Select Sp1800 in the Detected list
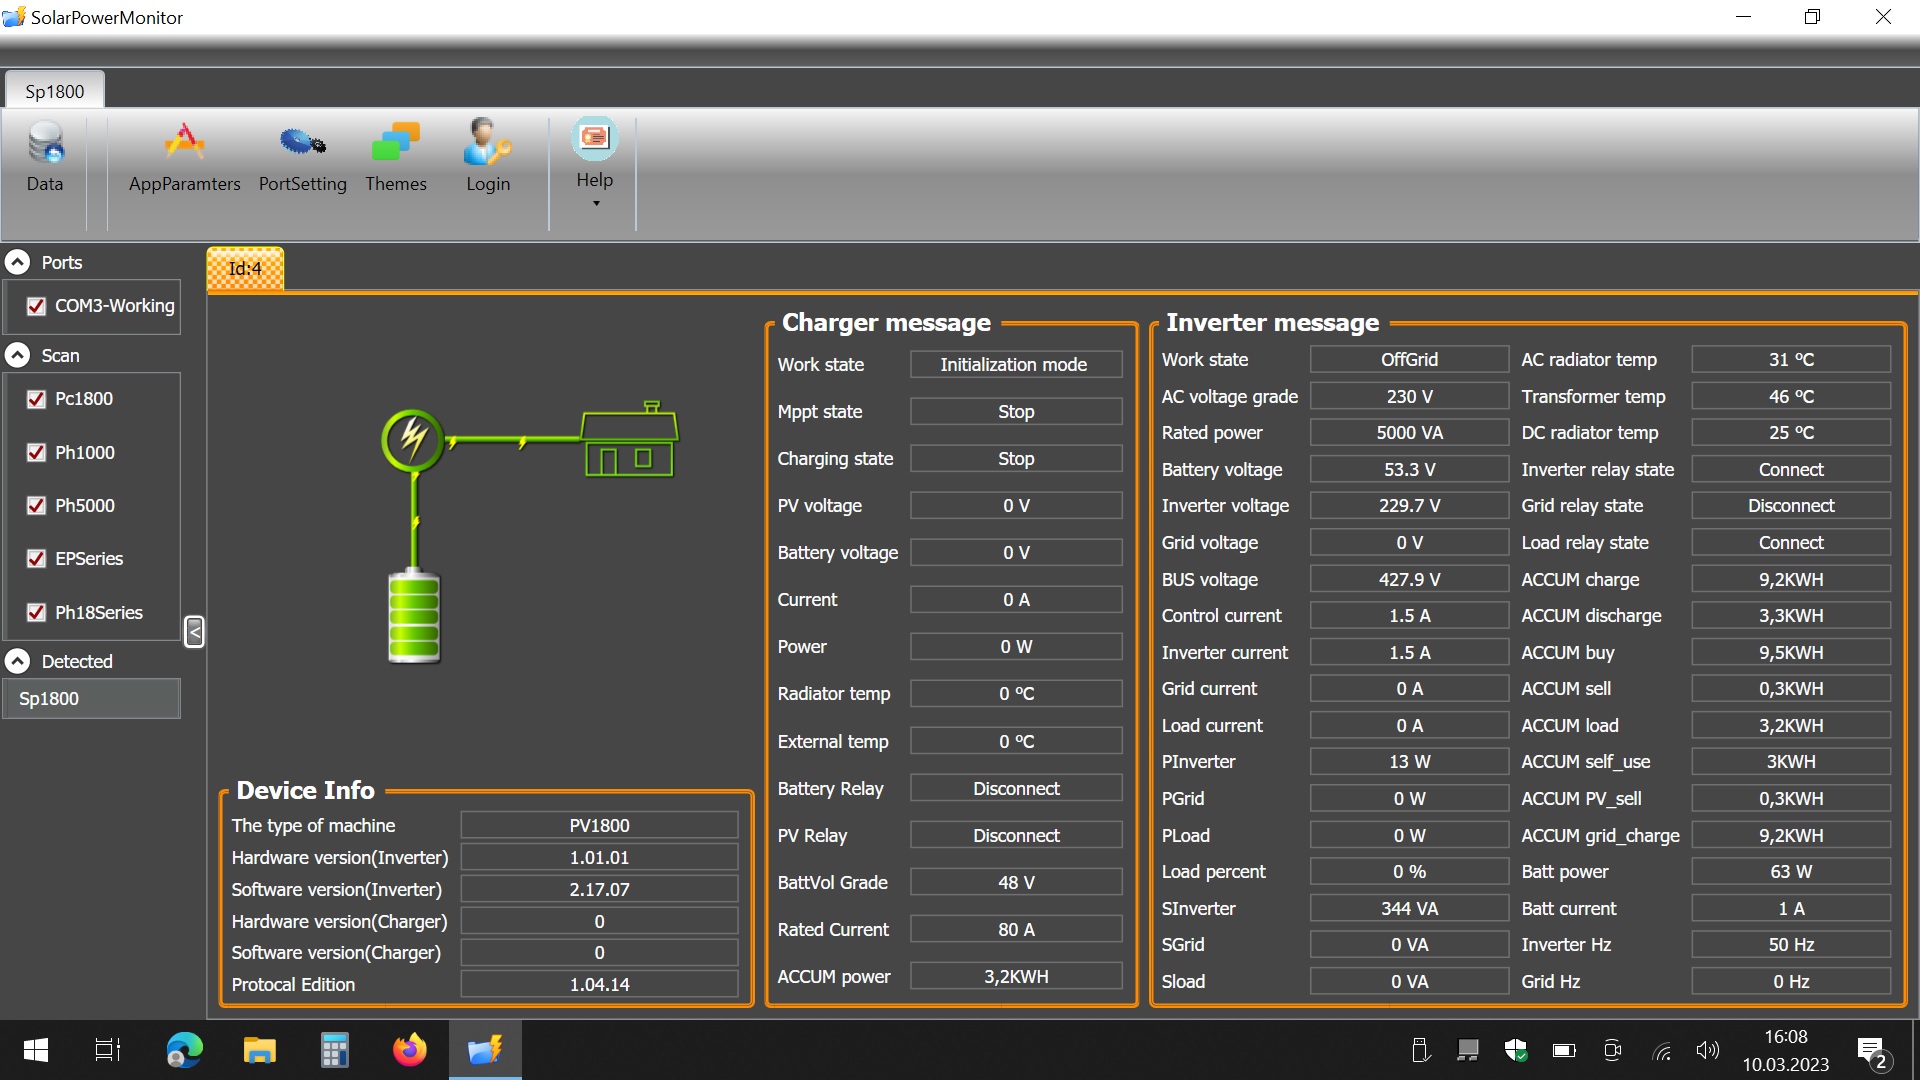This screenshot has width=1920, height=1080. coord(90,698)
